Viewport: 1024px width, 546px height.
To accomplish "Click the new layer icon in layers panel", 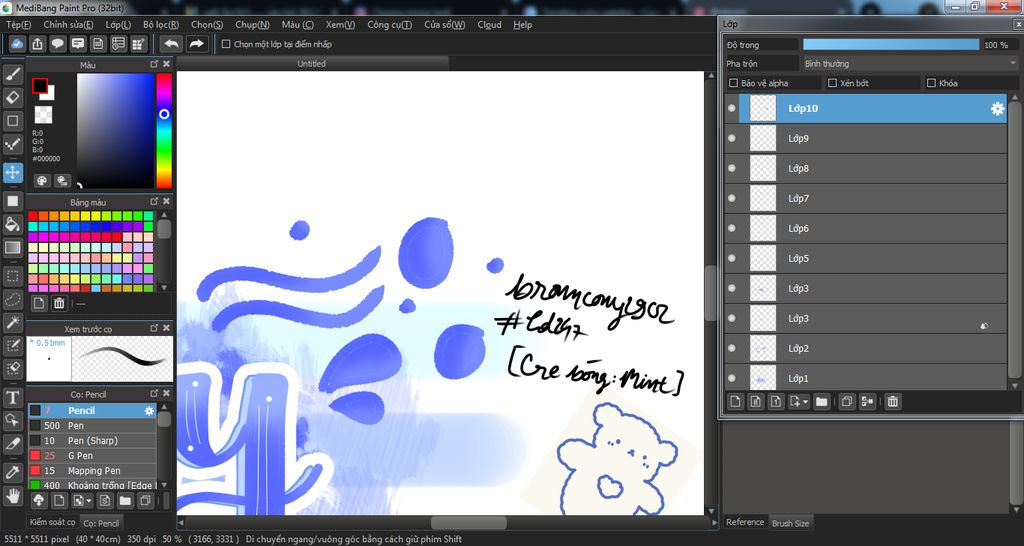I will pyautogui.click(x=735, y=402).
